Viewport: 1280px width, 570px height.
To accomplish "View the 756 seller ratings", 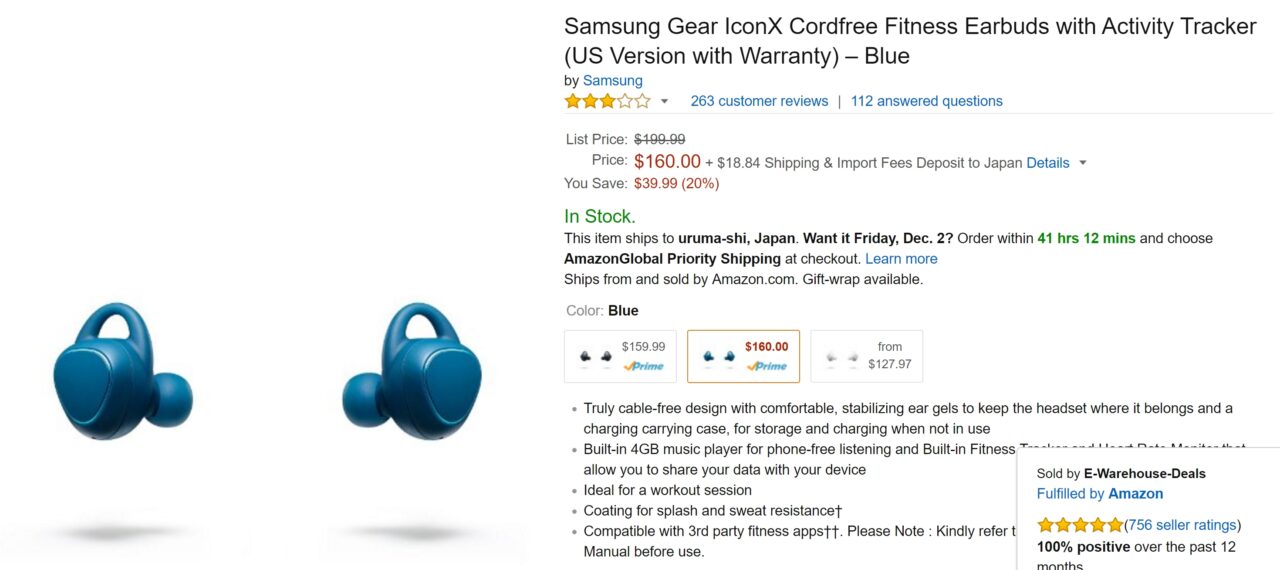I will click(x=1183, y=525).
